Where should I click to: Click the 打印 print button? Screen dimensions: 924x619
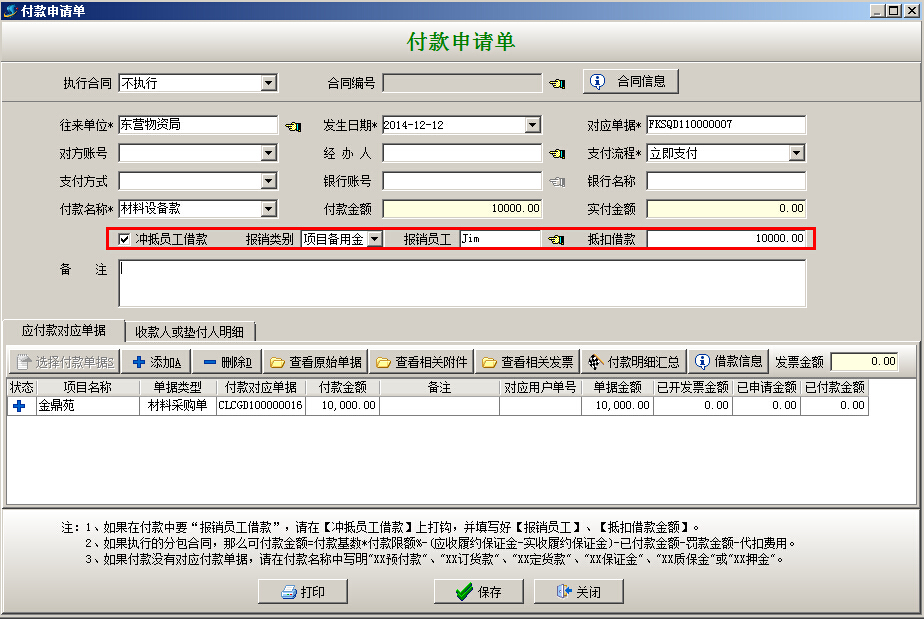click(x=303, y=592)
